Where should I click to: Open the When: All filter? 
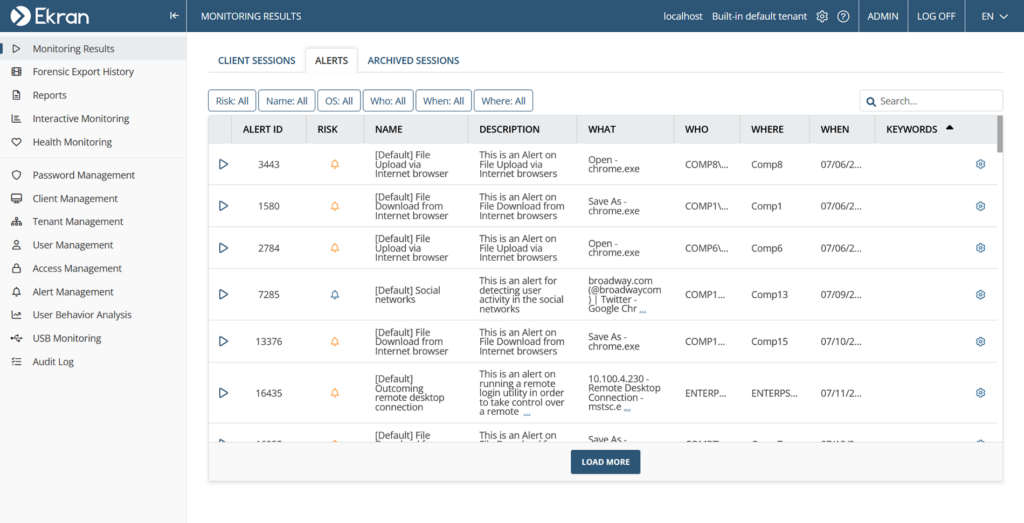point(443,101)
